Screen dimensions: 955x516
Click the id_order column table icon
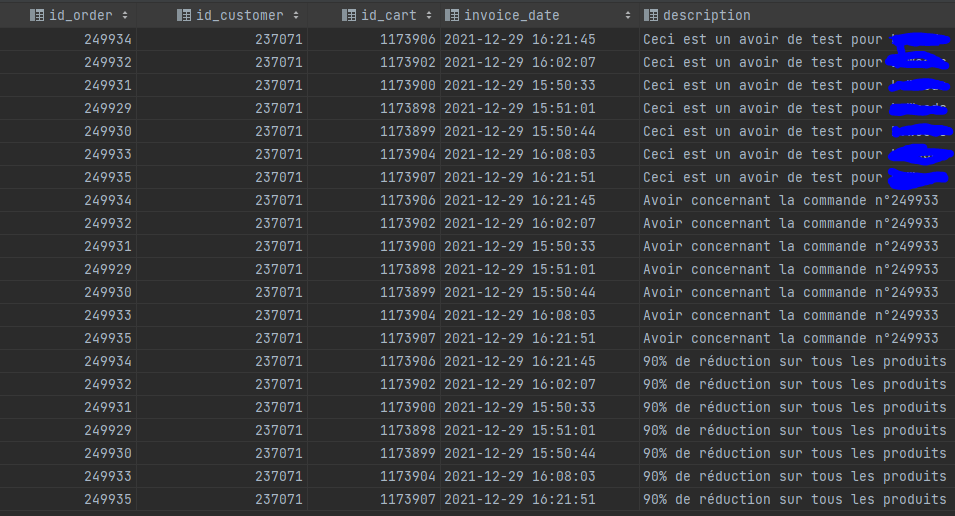[x=37, y=15]
